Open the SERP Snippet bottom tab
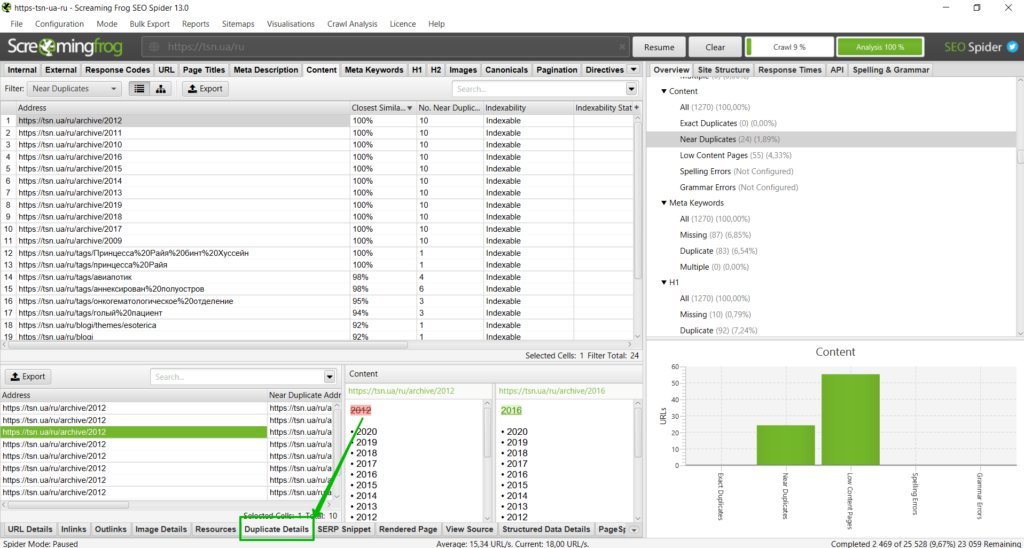1024x548 pixels. [x=344, y=529]
